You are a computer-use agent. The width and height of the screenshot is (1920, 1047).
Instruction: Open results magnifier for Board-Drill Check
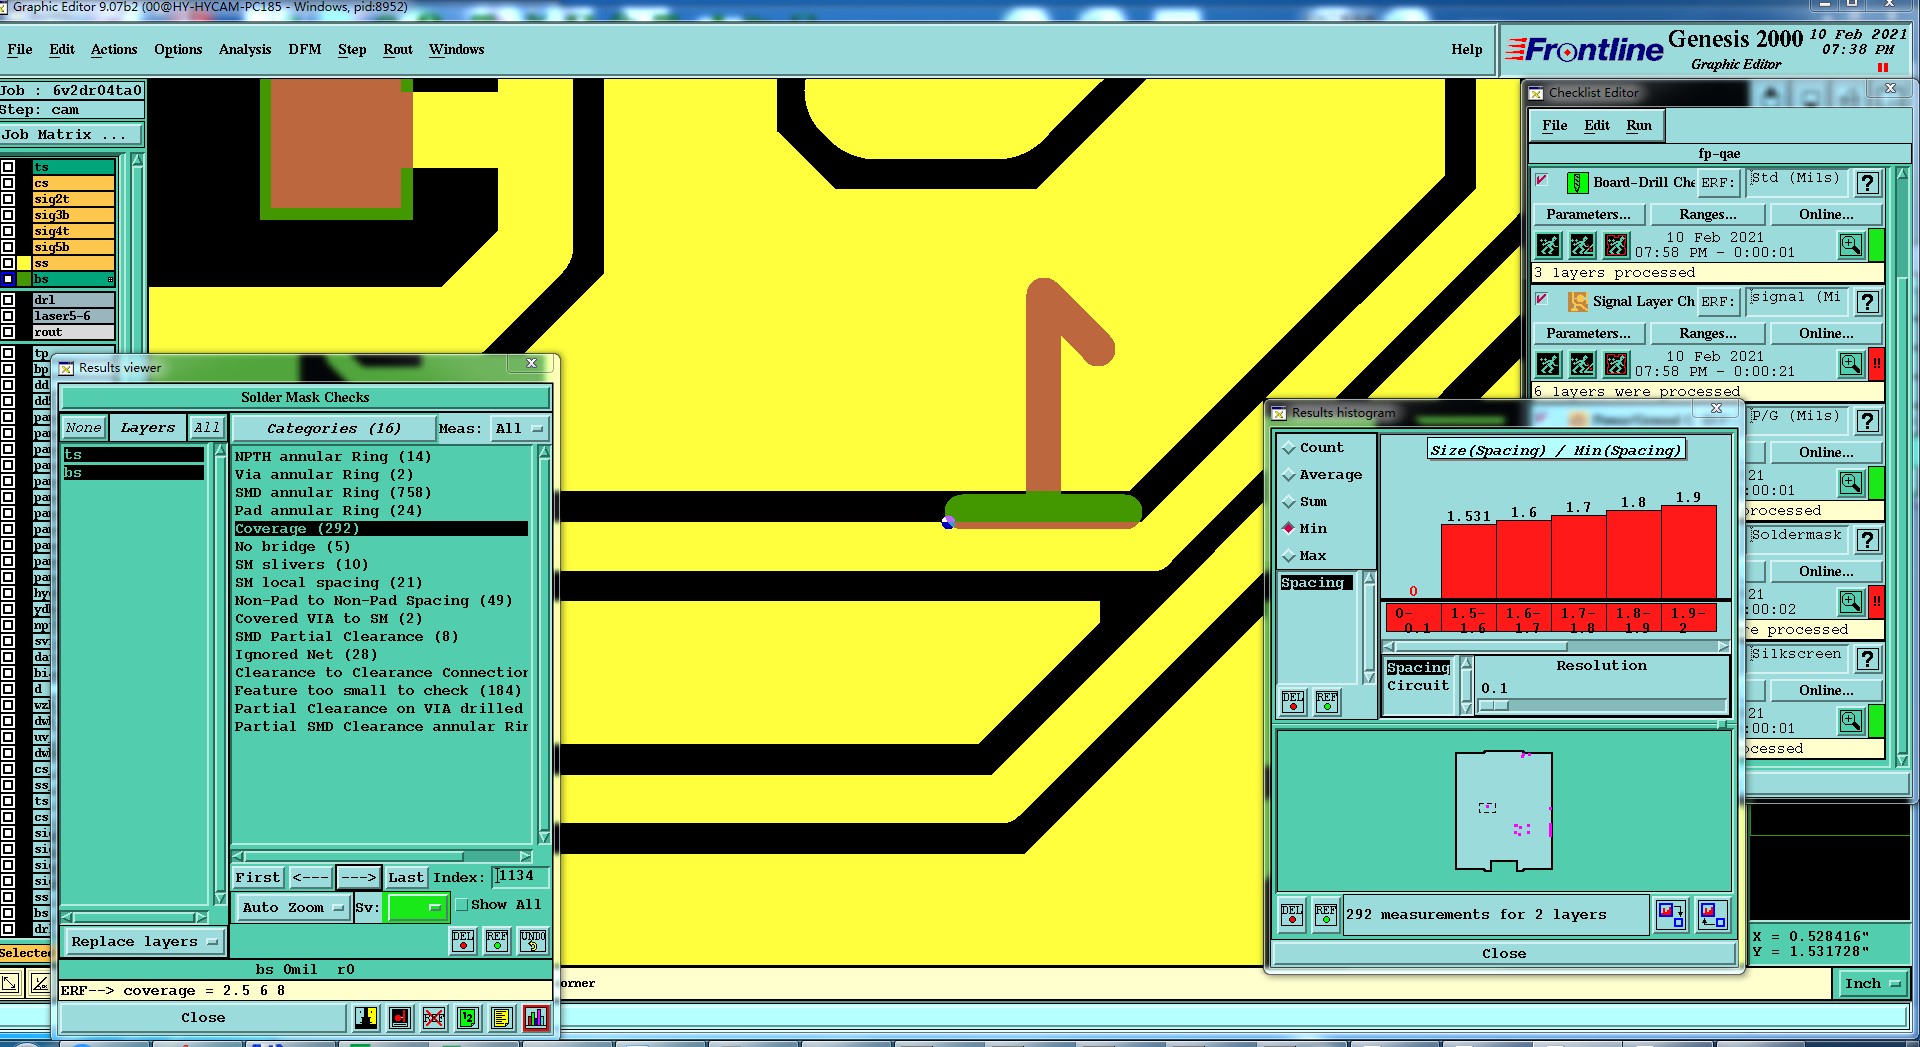click(1851, 245)
